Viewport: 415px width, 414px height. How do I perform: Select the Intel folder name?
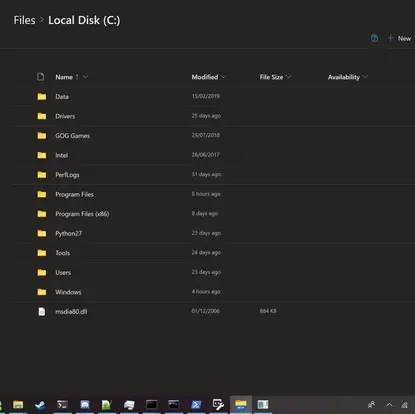61,155
